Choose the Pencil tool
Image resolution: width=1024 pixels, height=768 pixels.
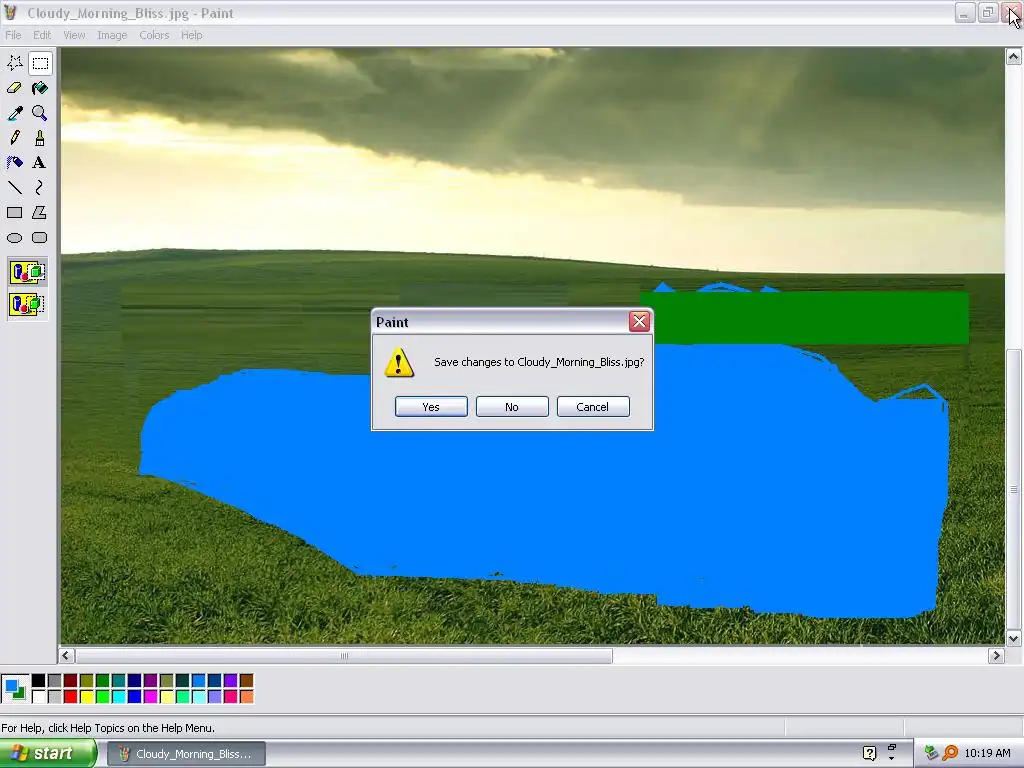click(x=14, y=138)
